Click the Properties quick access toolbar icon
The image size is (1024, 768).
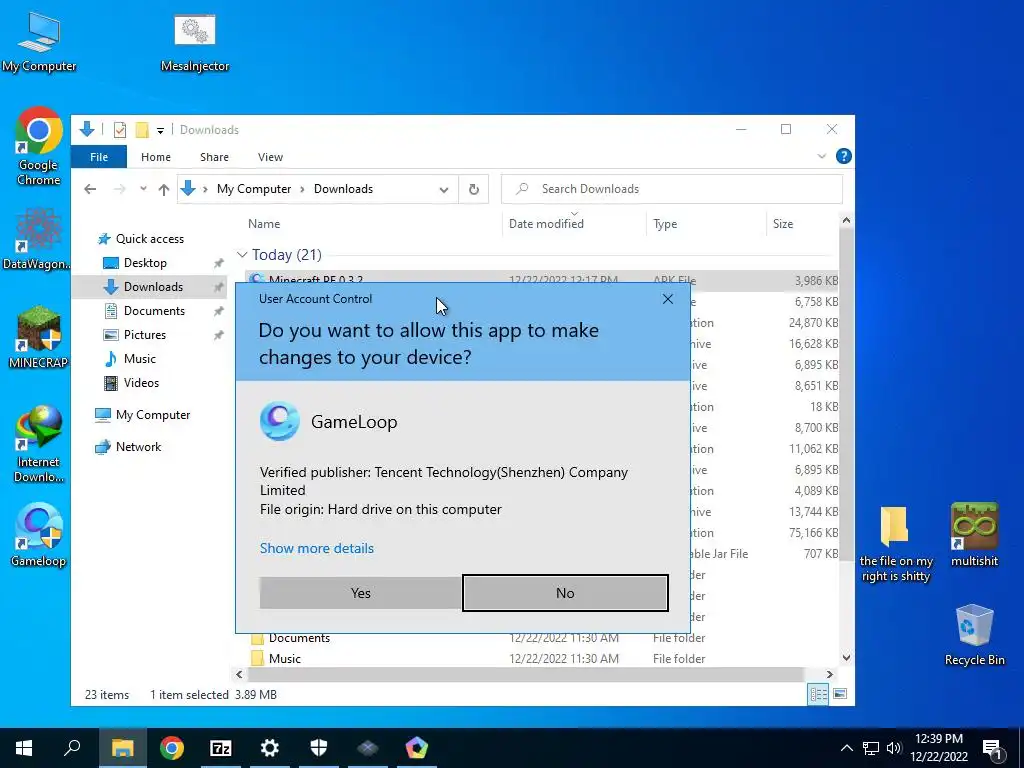pyautogui.click(x=120, y=130)
